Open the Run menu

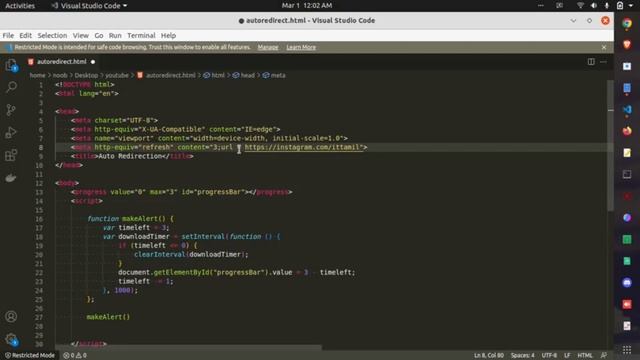115,36
